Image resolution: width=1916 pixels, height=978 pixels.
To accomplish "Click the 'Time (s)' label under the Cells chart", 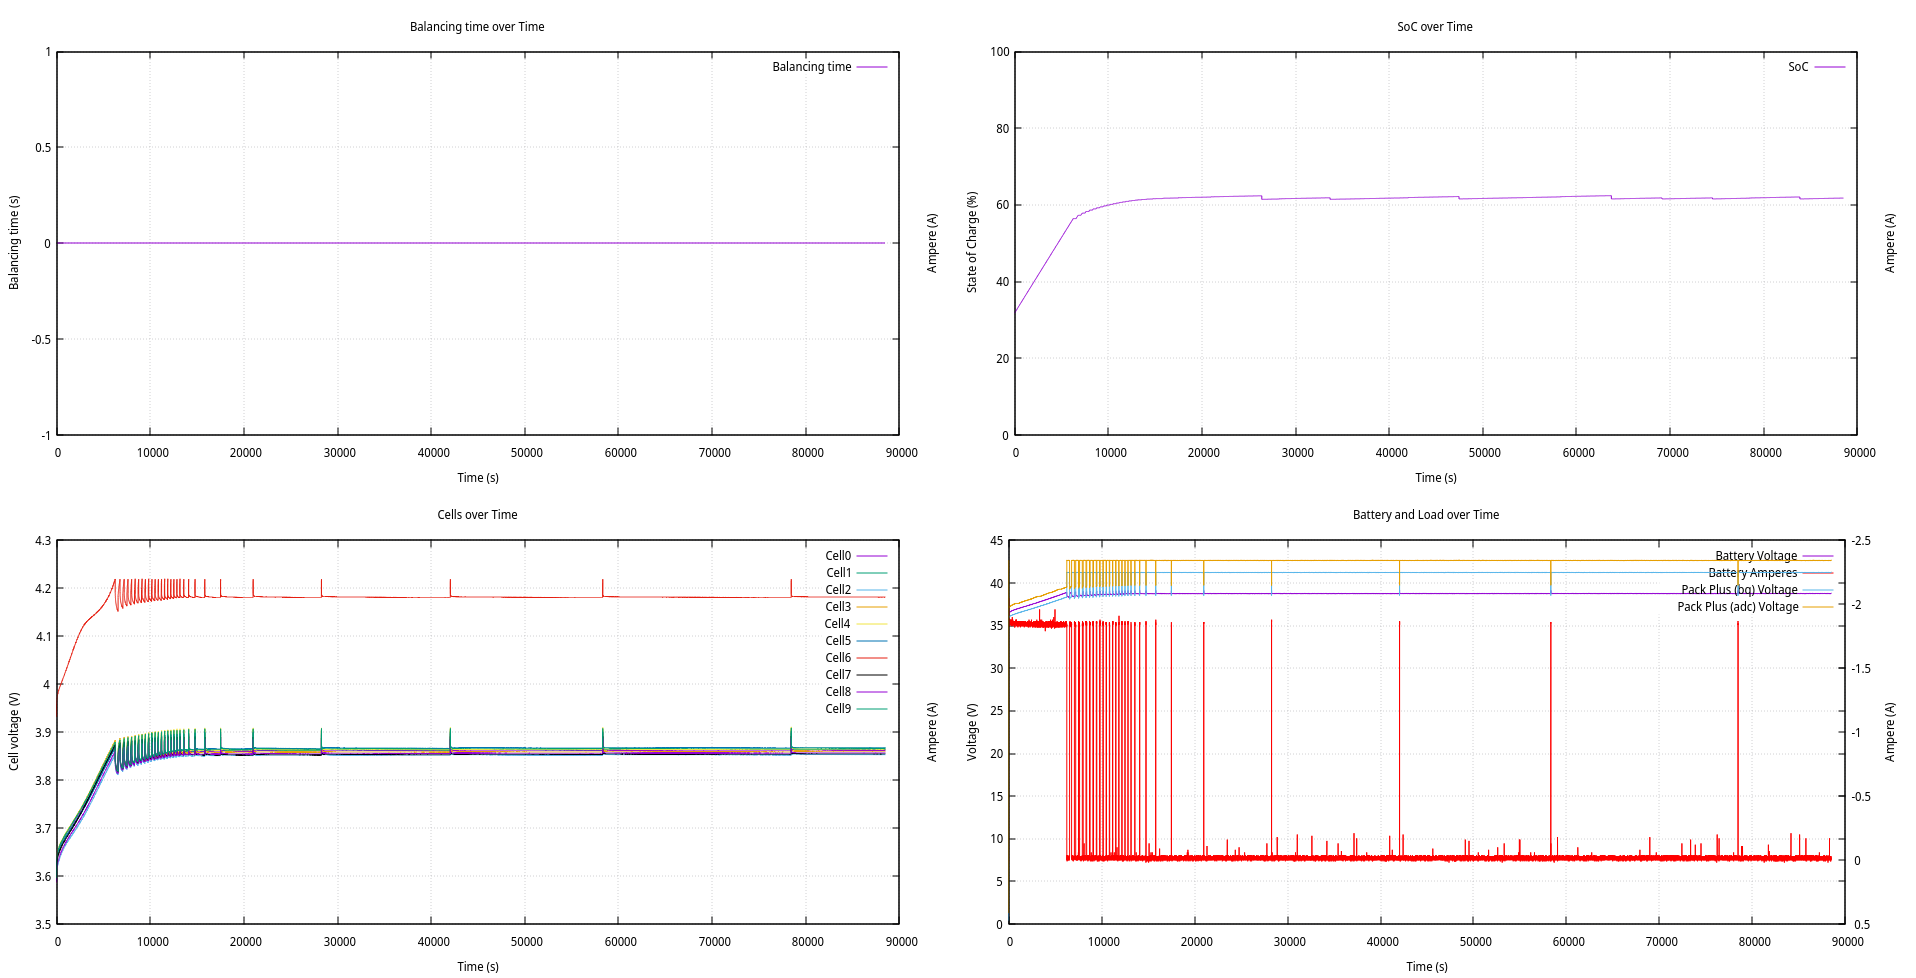I will pos(478,967).
